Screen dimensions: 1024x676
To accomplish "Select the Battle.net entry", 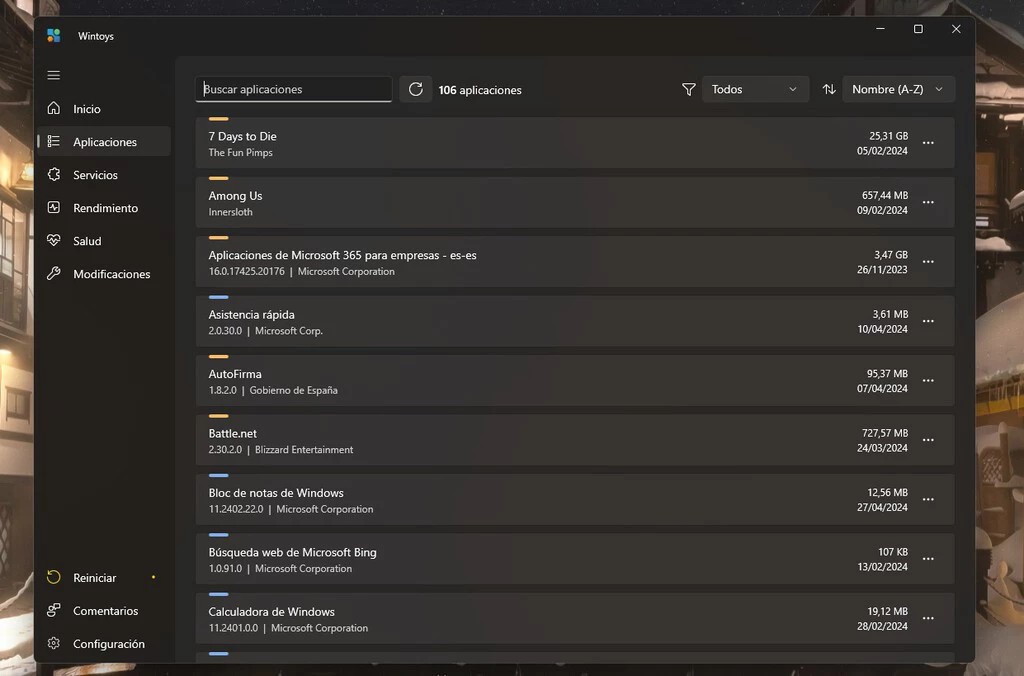I will [x=575, y=440].
